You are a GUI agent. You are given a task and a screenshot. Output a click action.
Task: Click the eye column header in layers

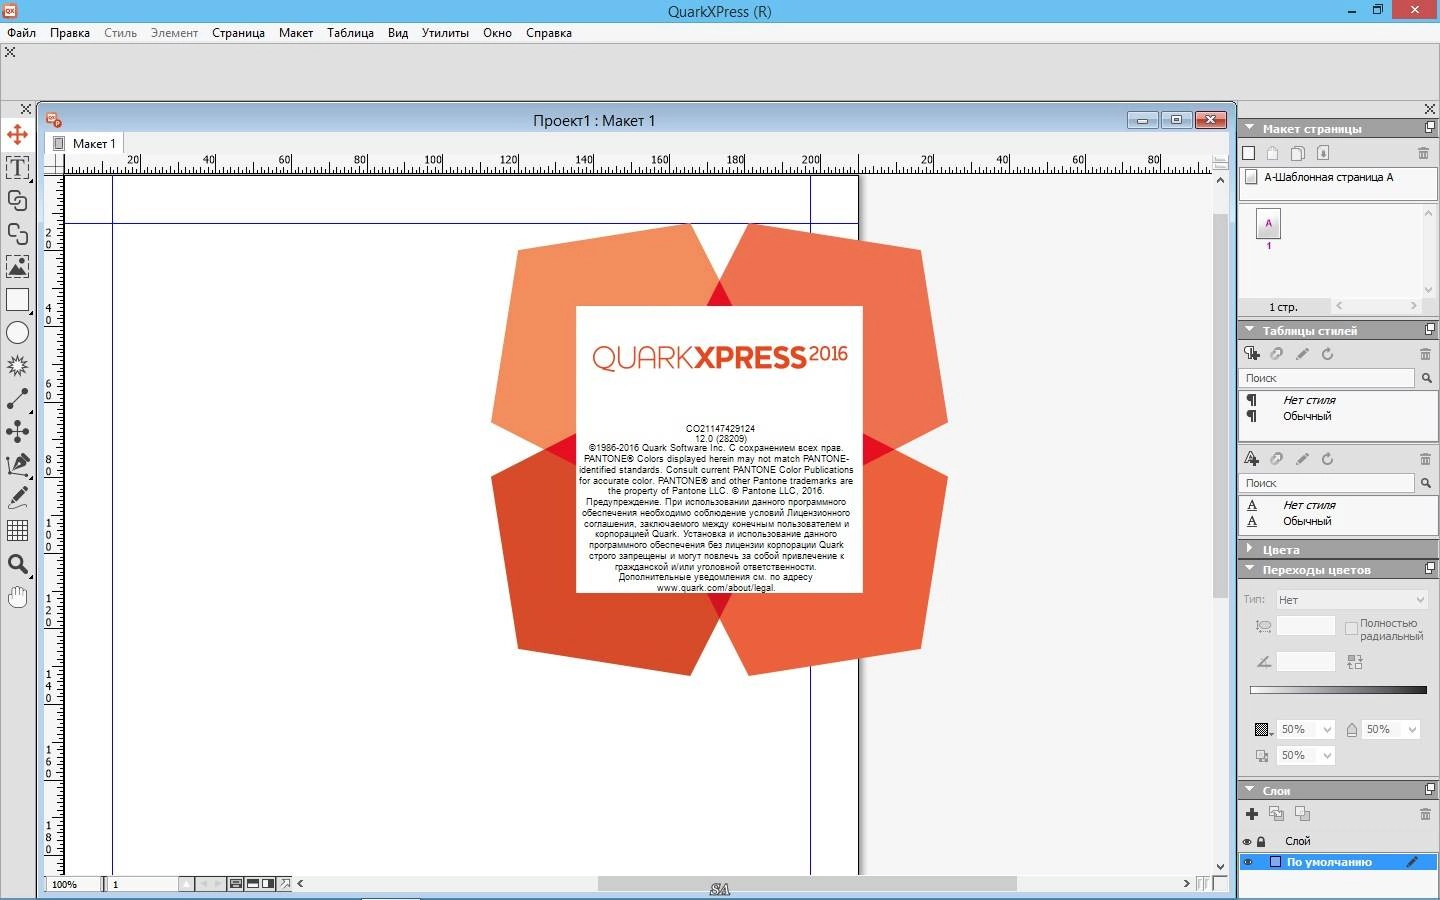pos(1247,842)
